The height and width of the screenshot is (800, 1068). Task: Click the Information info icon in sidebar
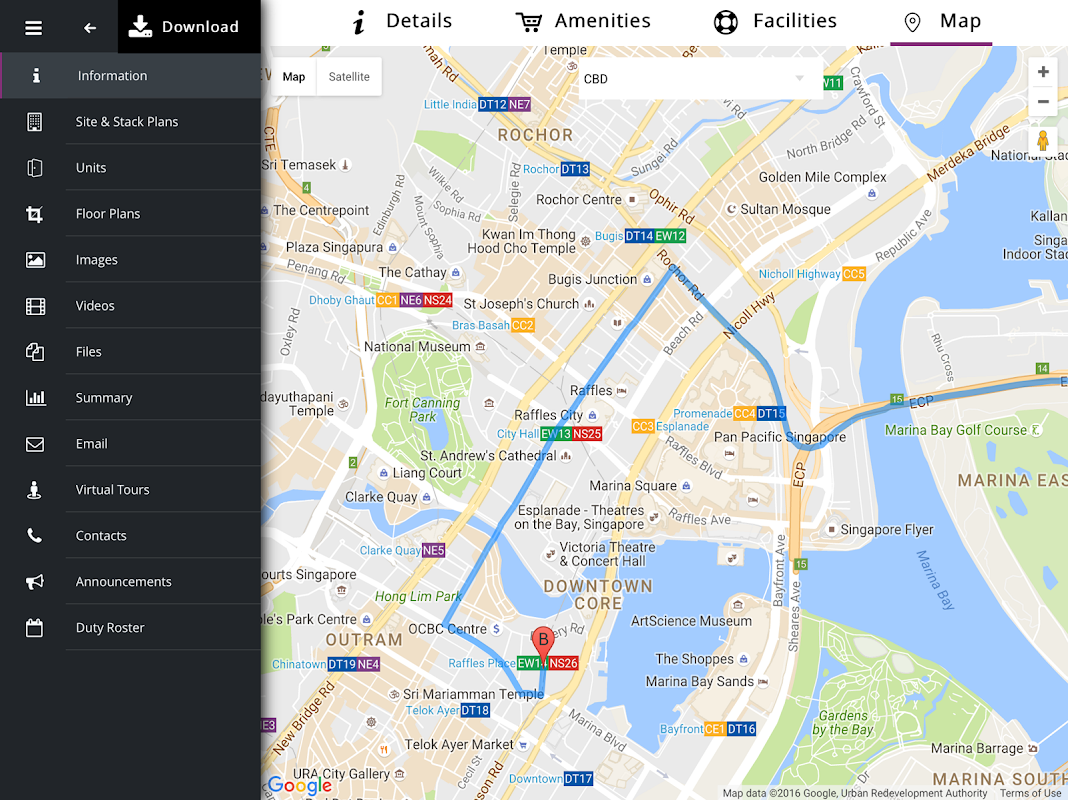35,76
